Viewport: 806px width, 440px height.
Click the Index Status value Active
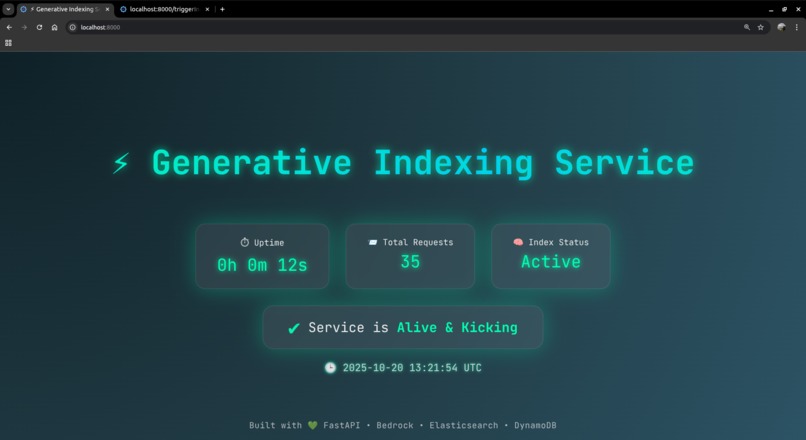click(x=551, y=262)
